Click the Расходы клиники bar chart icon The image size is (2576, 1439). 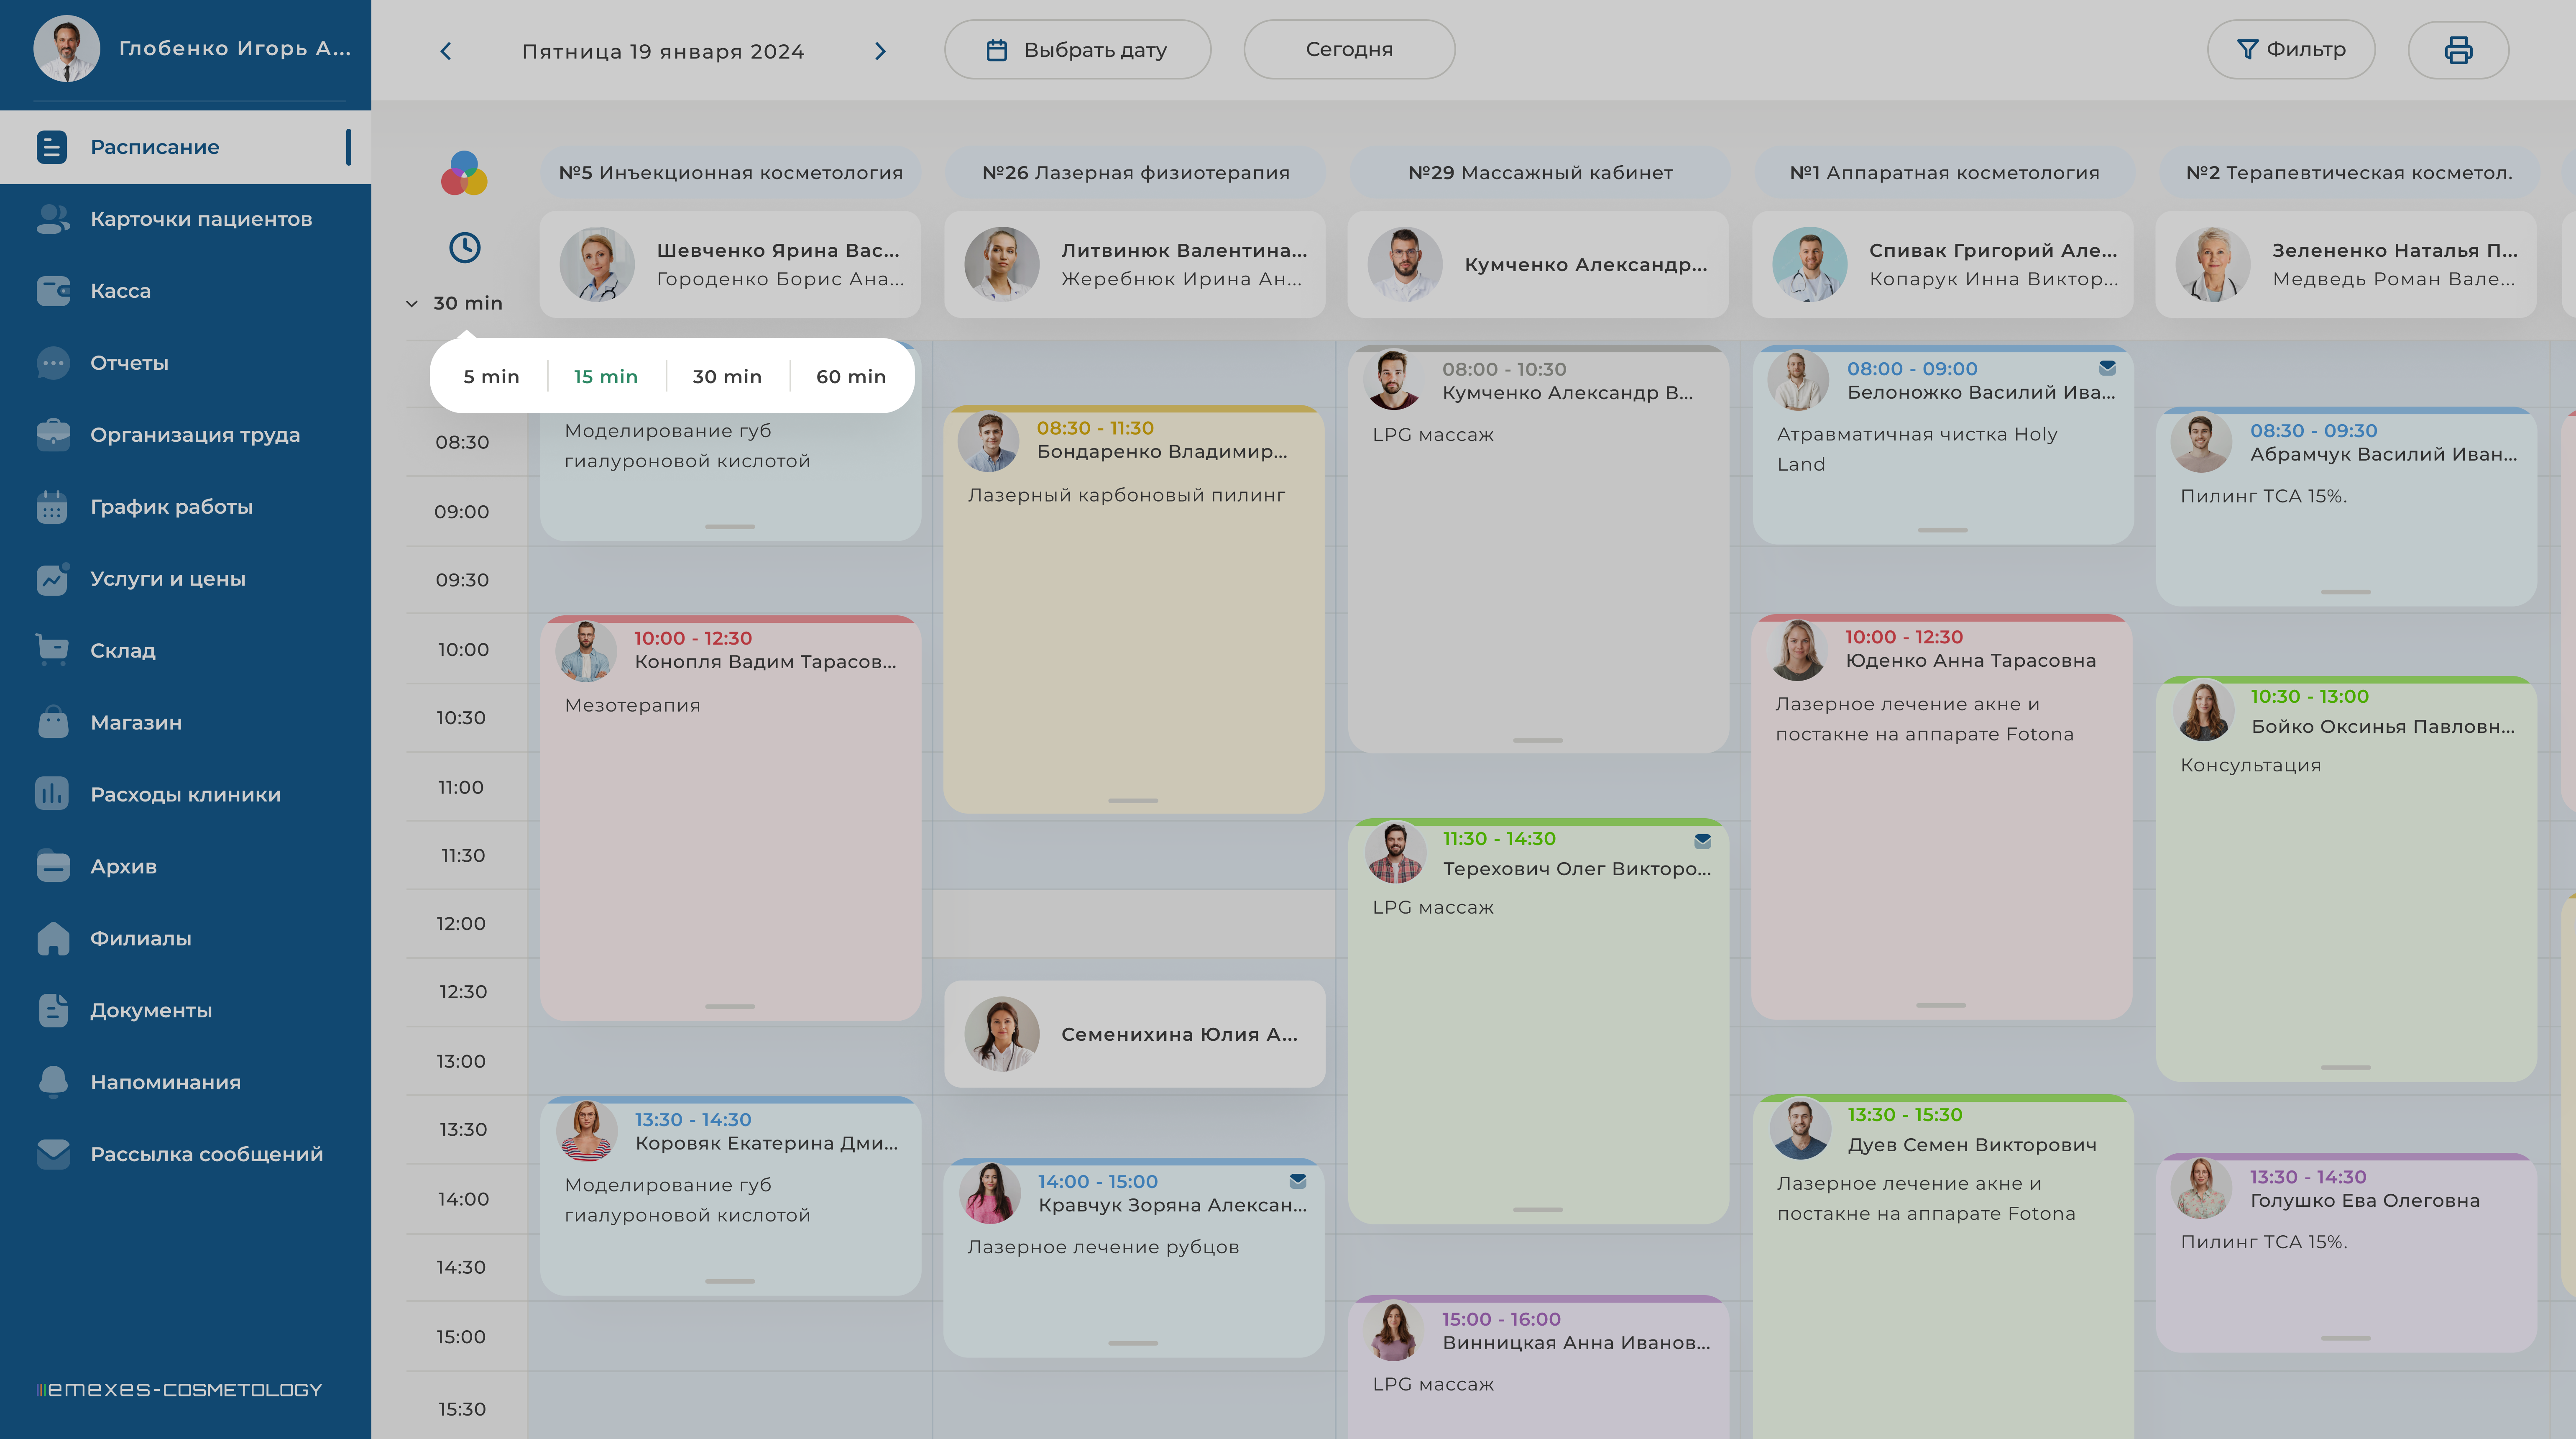coord(52,794)
